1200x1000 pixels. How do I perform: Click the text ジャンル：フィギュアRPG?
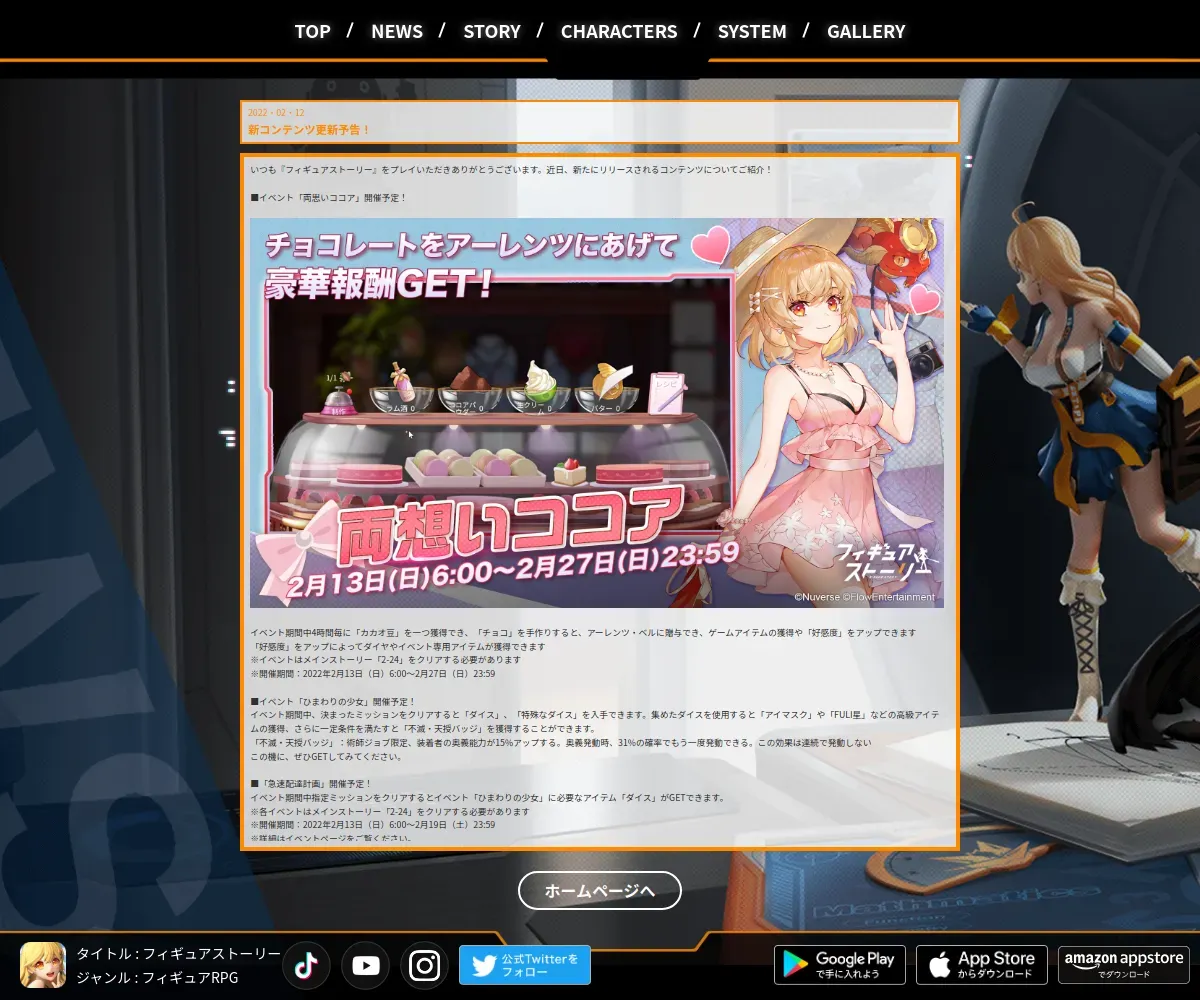coord(158,978)
